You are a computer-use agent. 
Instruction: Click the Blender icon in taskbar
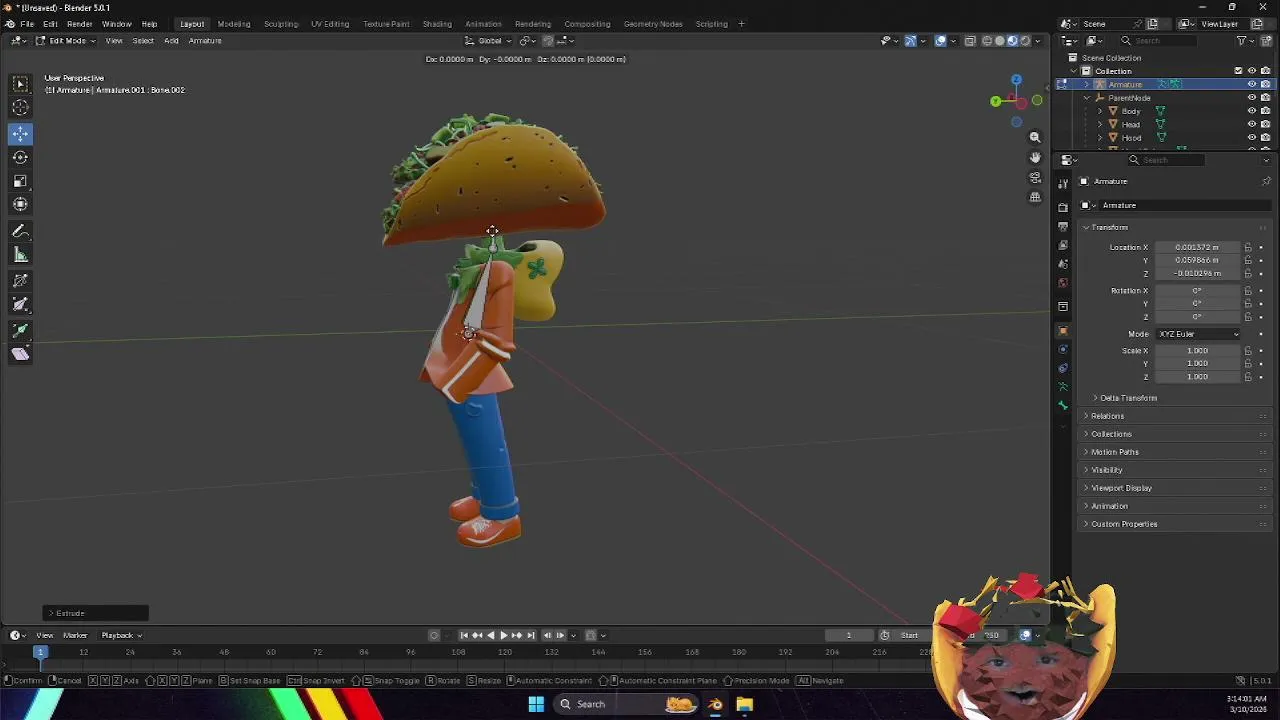pyautogui.click(x=715, y=704)
